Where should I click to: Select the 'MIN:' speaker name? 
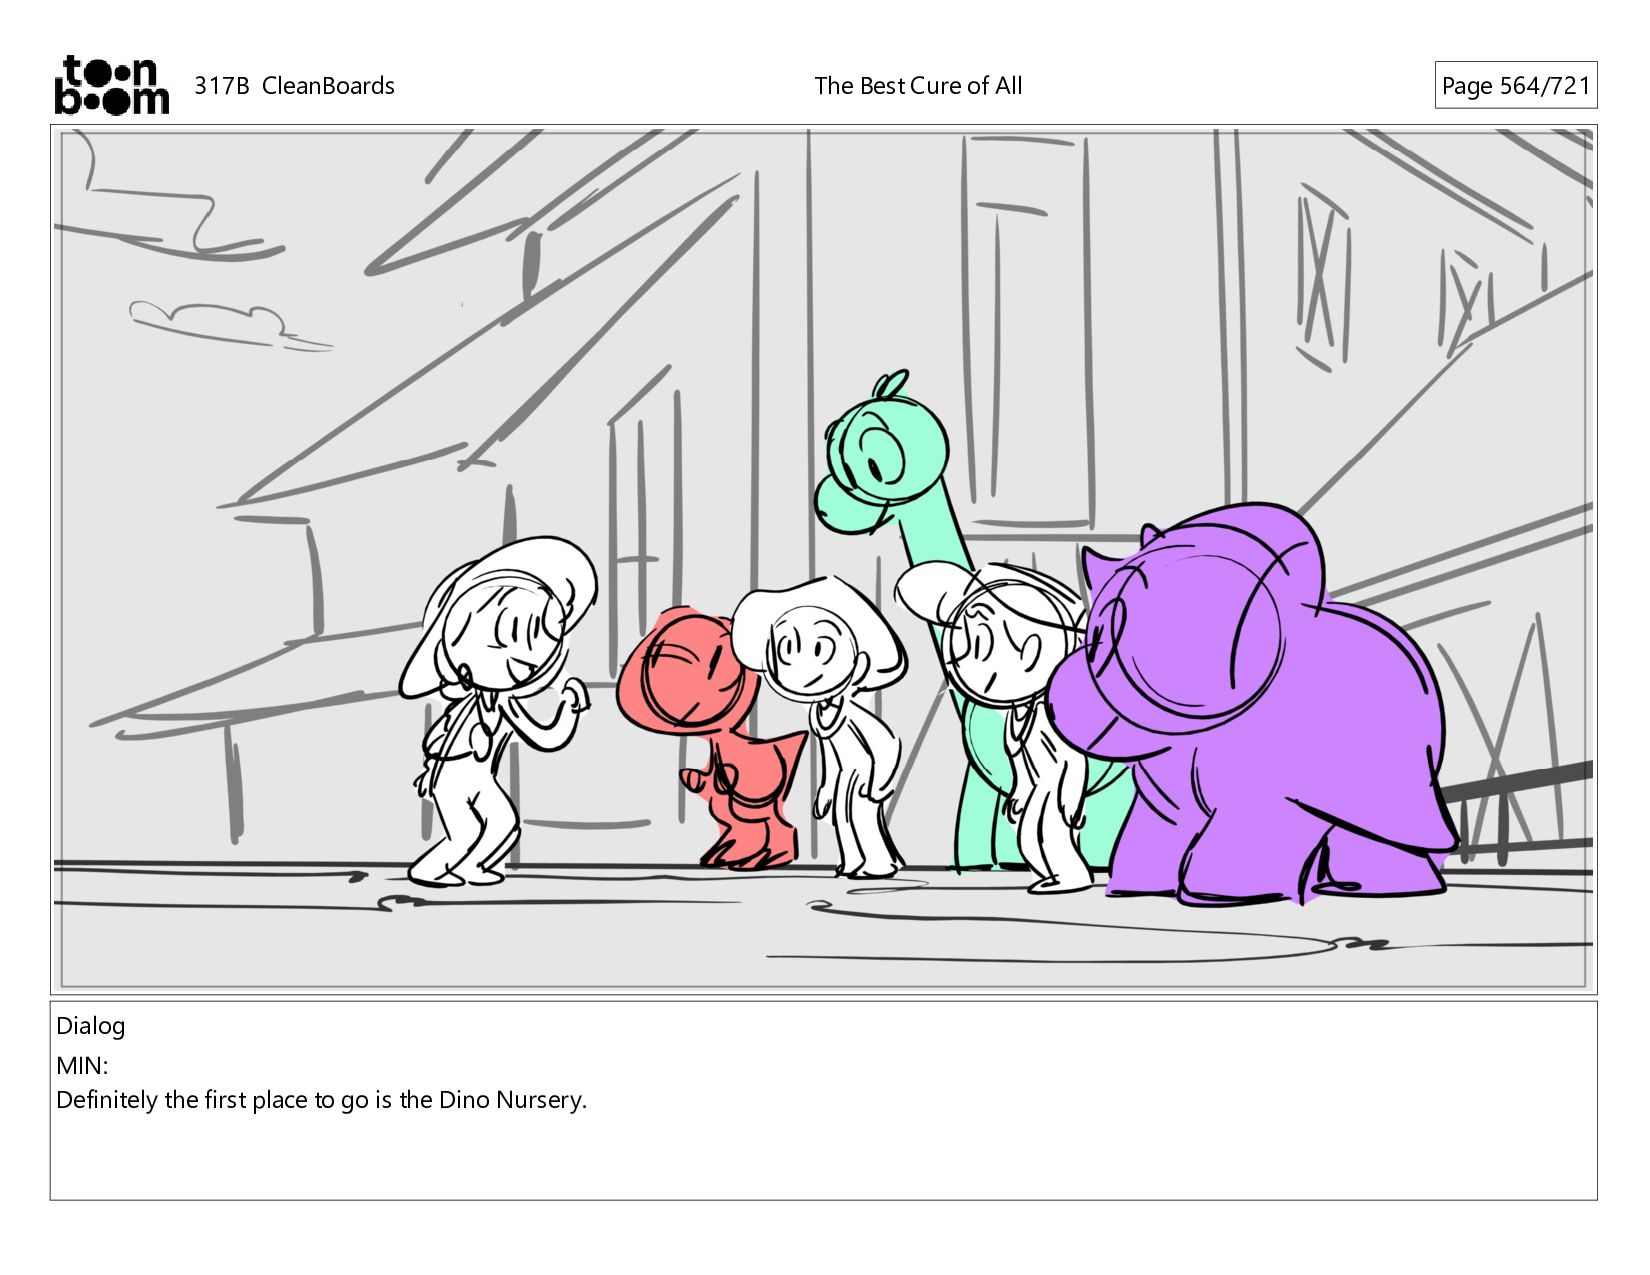click(82, 1065)
